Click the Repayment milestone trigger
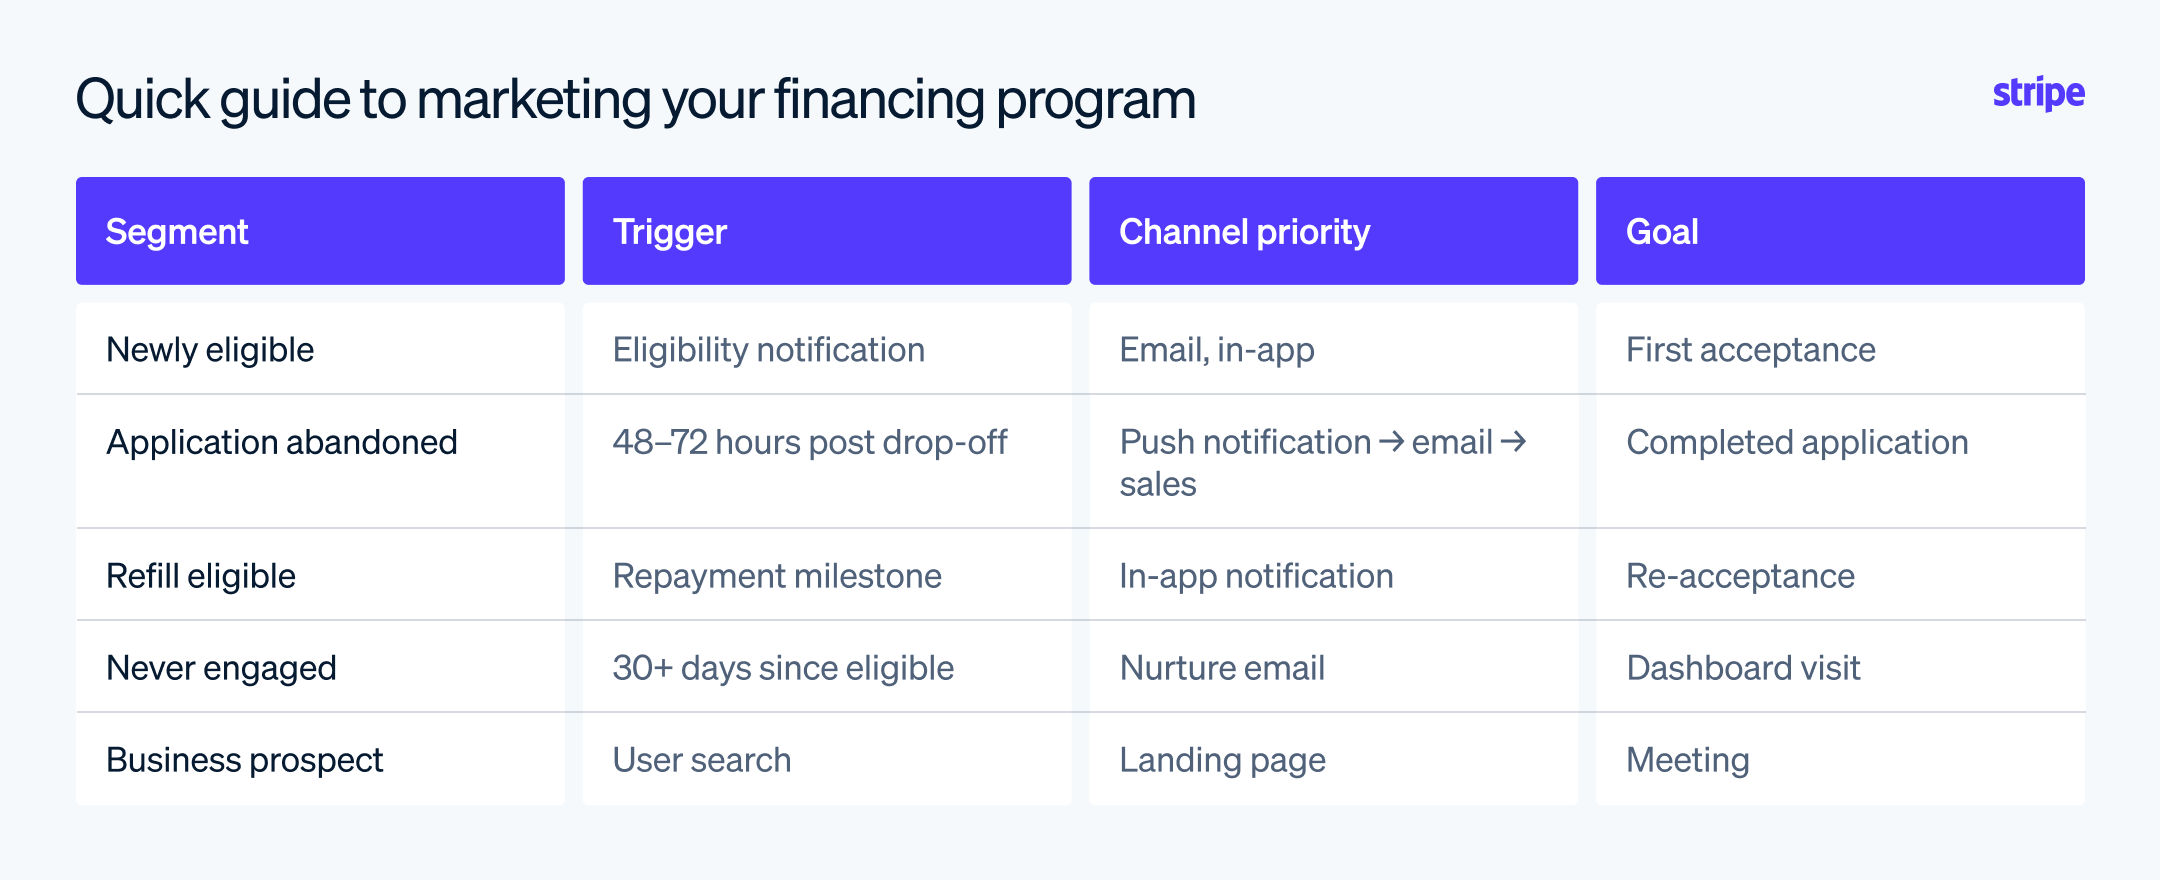 pyautogui.click(x=777, y=576)
